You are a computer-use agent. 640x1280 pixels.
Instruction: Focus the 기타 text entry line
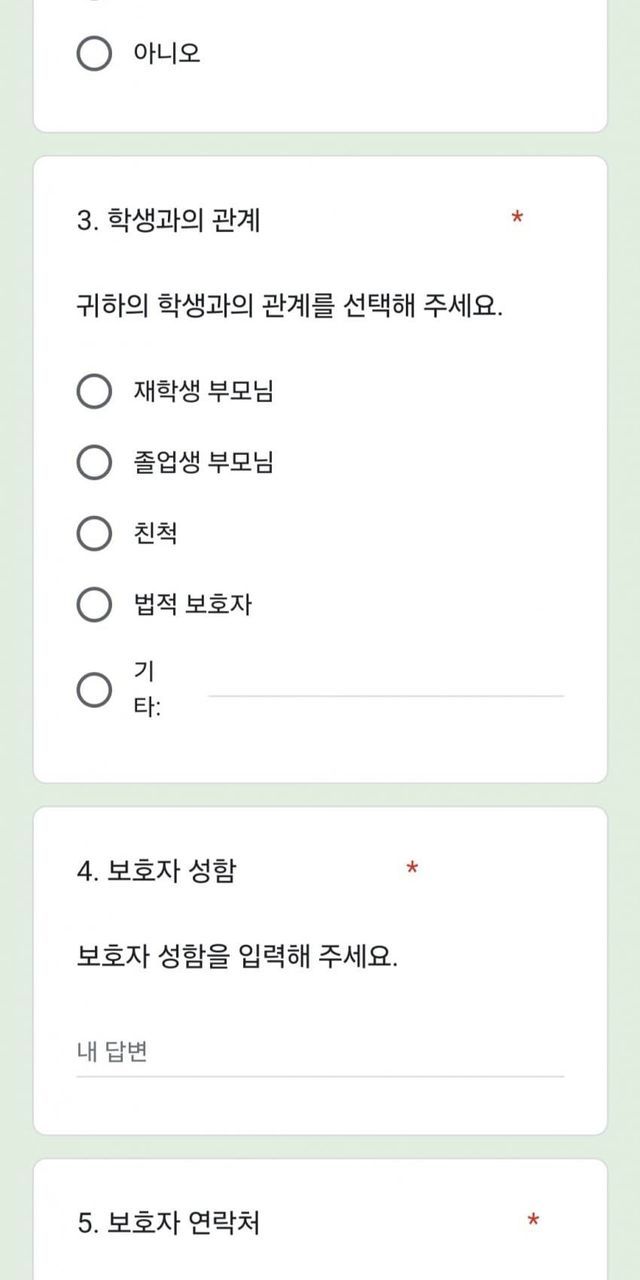[x=385, y=682]
